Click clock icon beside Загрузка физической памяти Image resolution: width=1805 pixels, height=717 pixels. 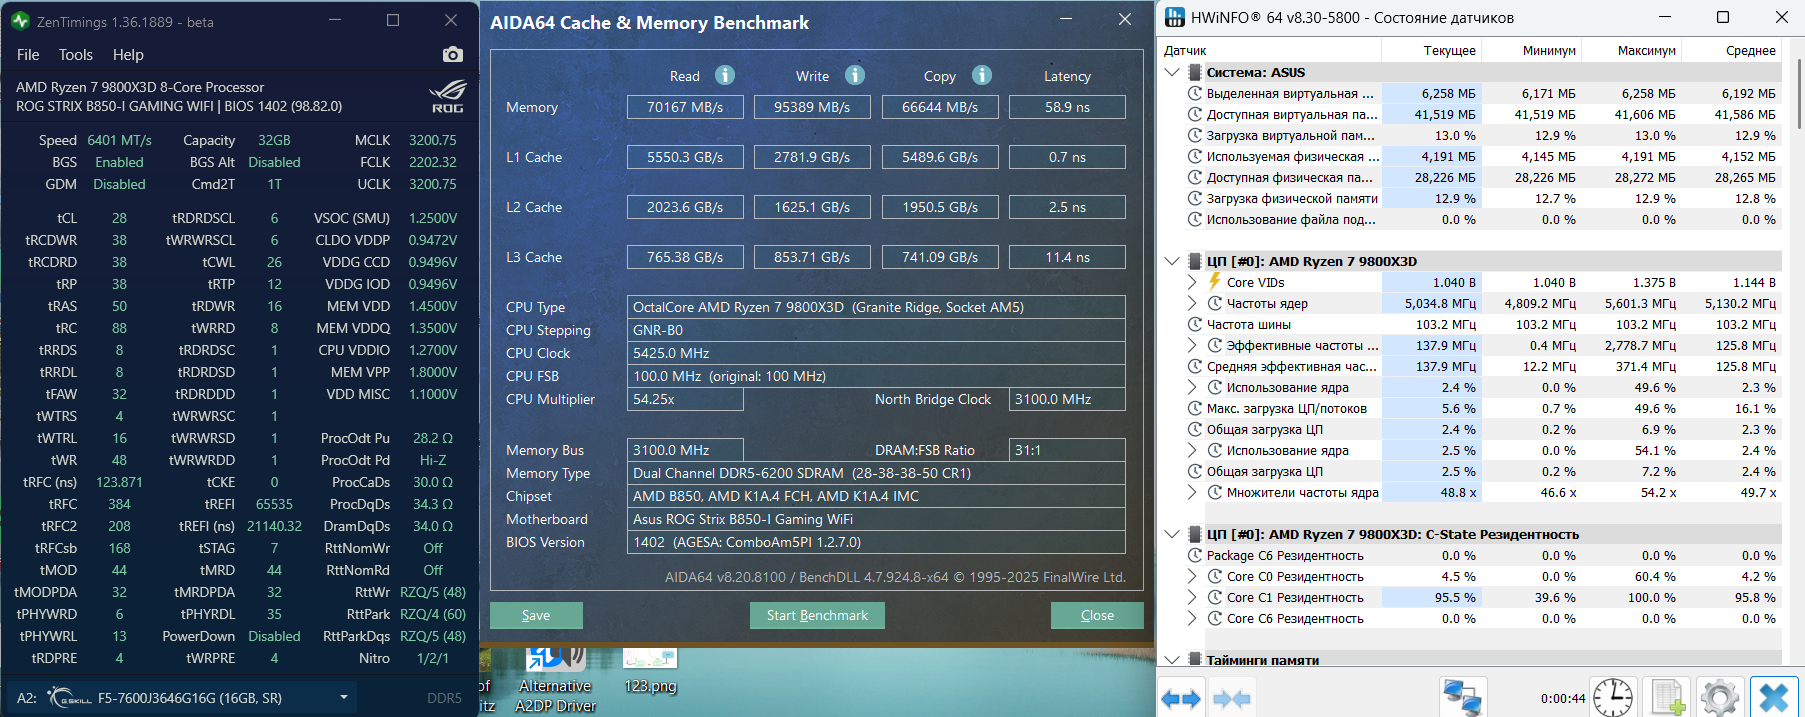click(1194, 198)
